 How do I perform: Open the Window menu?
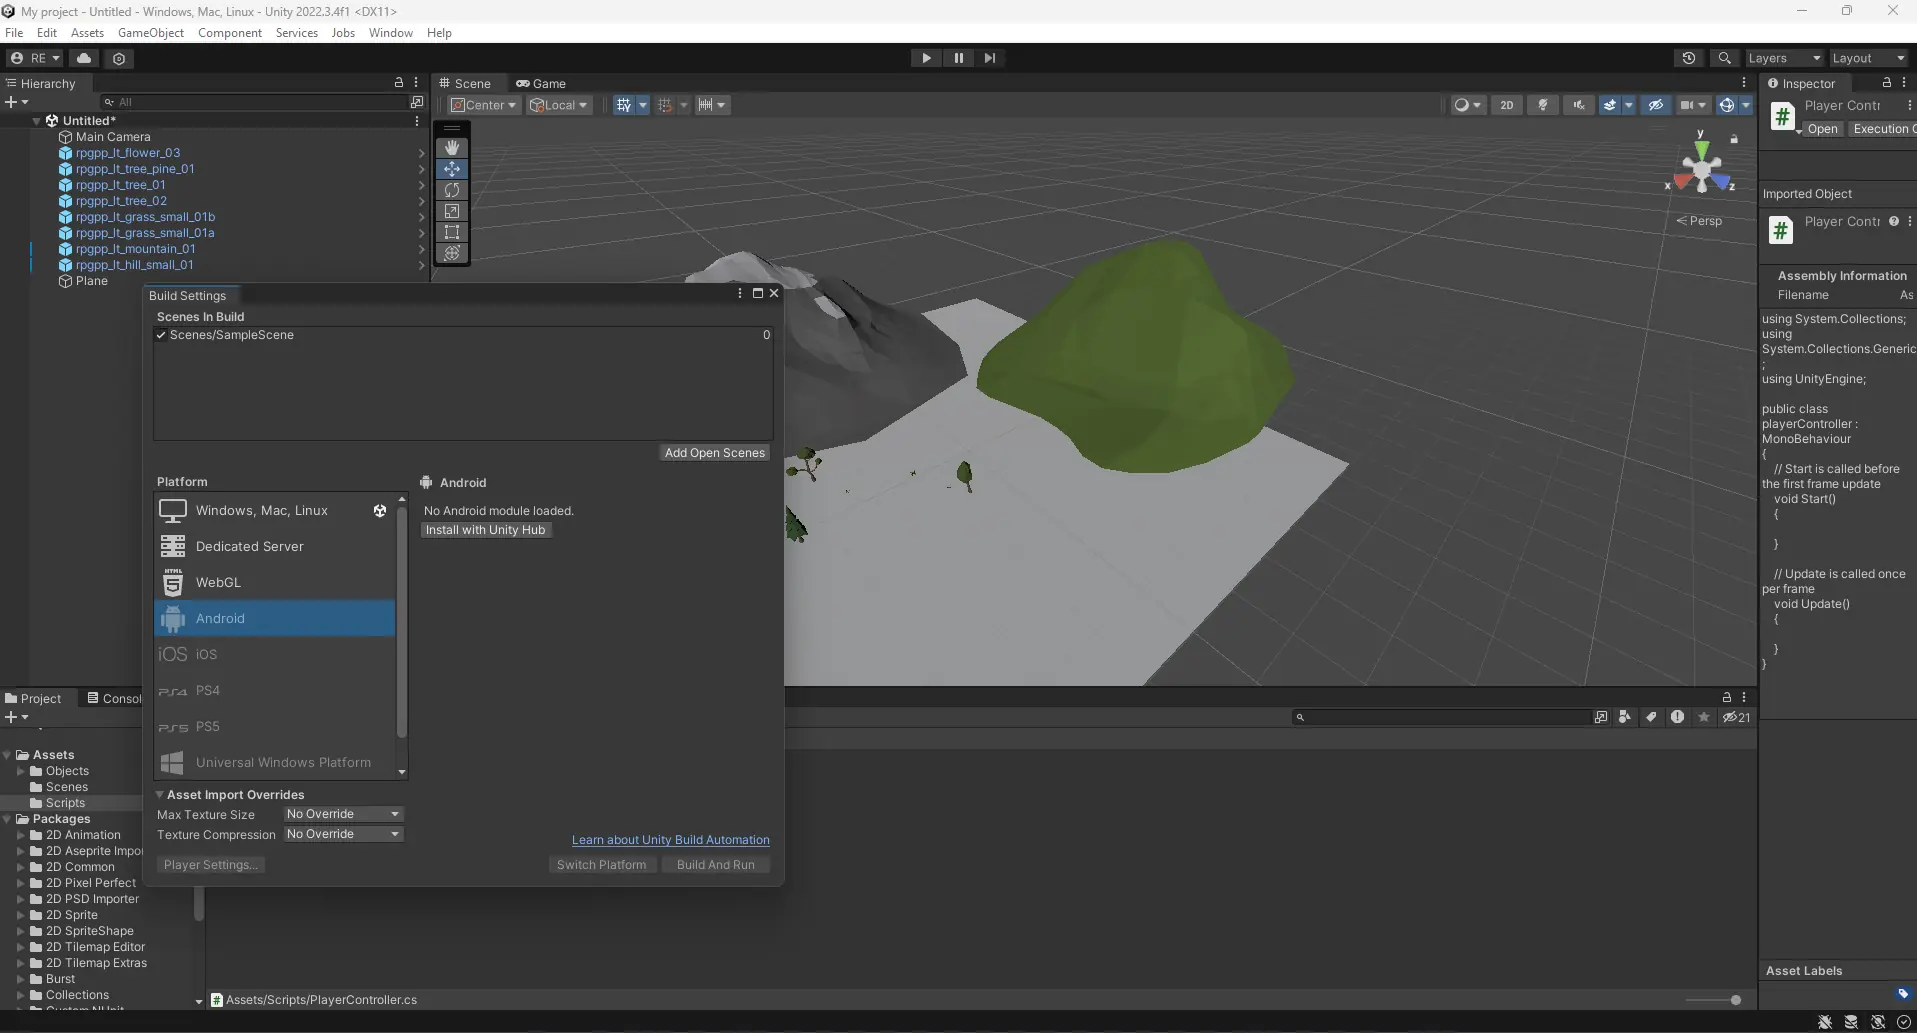[390, 32]
